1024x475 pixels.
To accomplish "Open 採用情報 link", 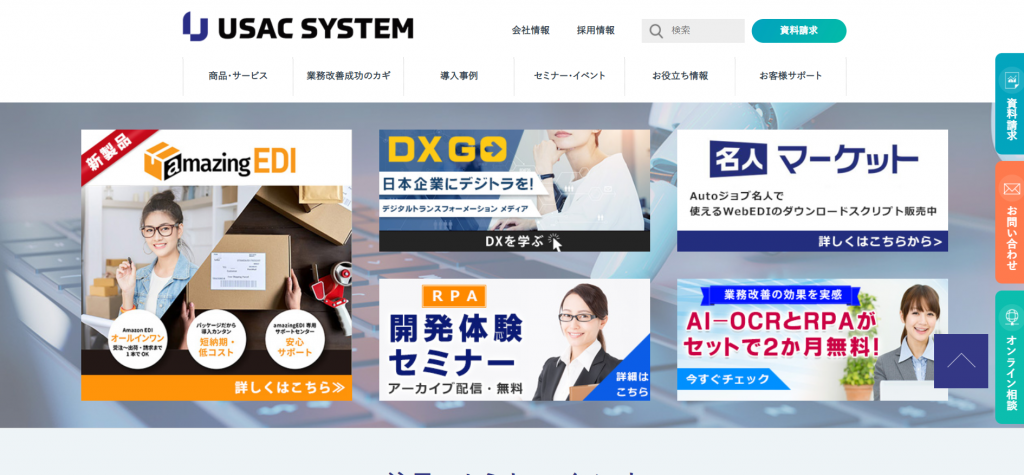I will coord(596,30).
